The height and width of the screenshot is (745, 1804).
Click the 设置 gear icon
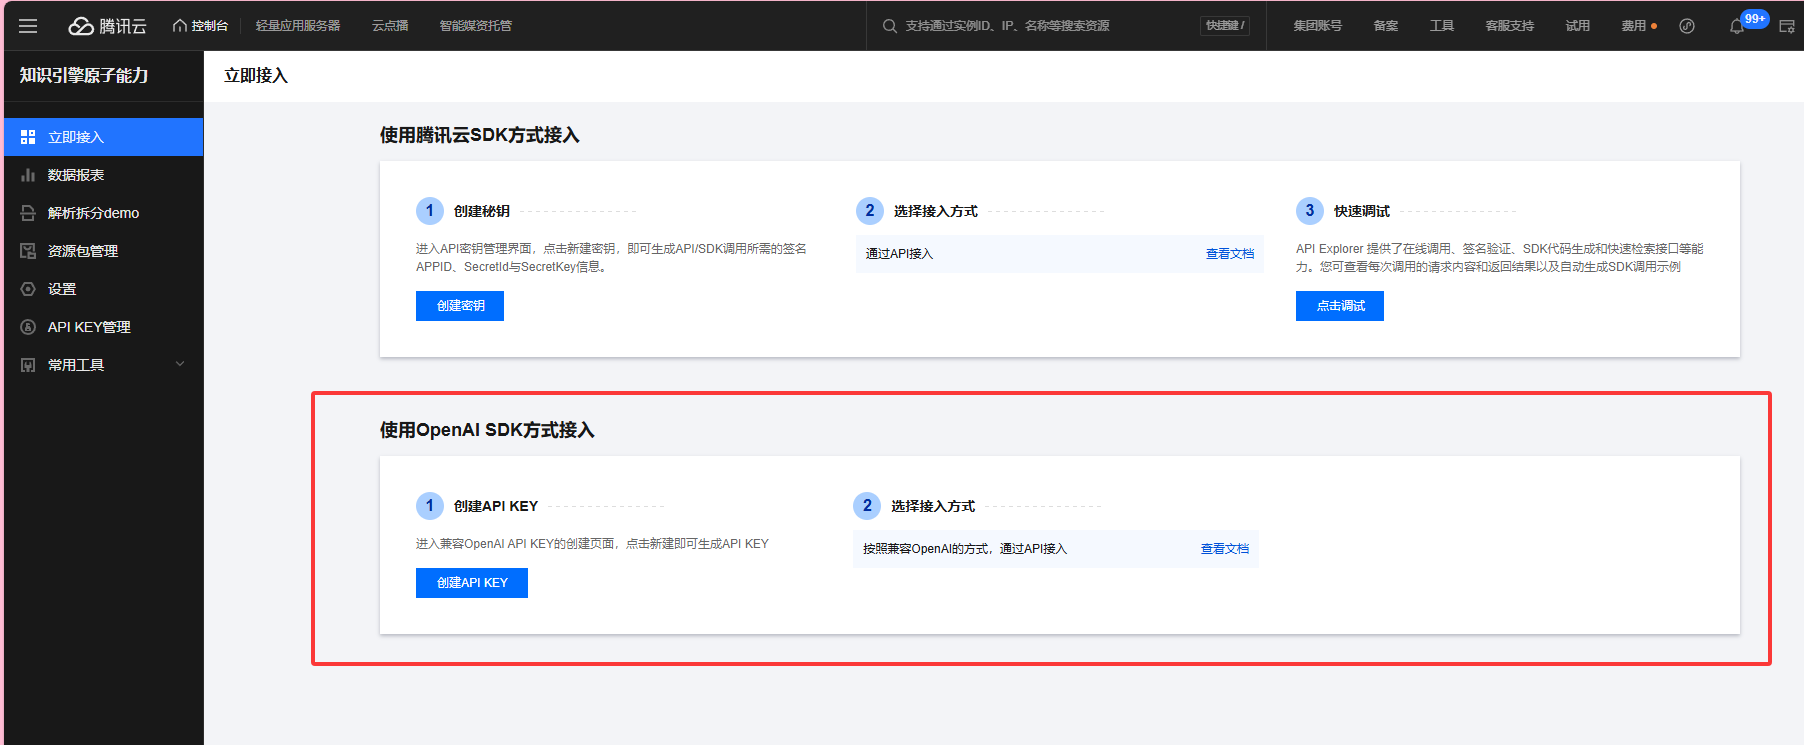point(28,289)
